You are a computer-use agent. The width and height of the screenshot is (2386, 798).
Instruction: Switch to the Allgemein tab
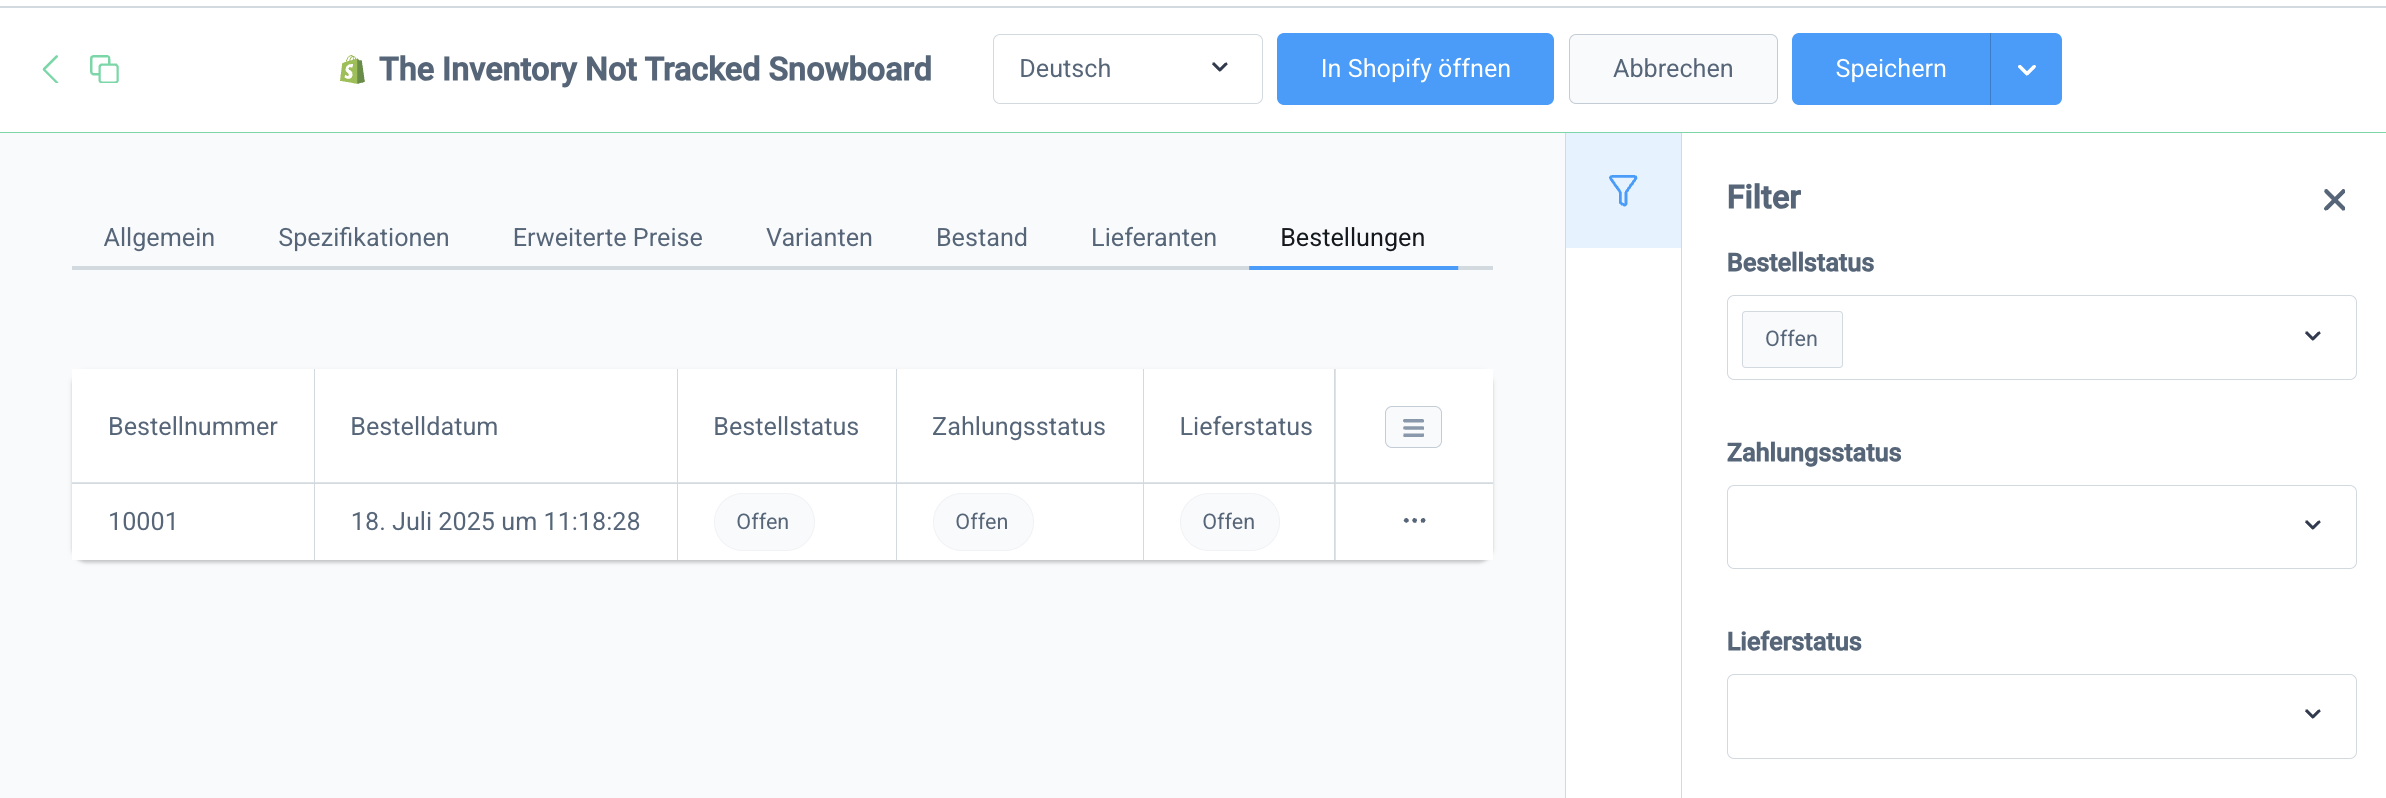tap(159, 238)
